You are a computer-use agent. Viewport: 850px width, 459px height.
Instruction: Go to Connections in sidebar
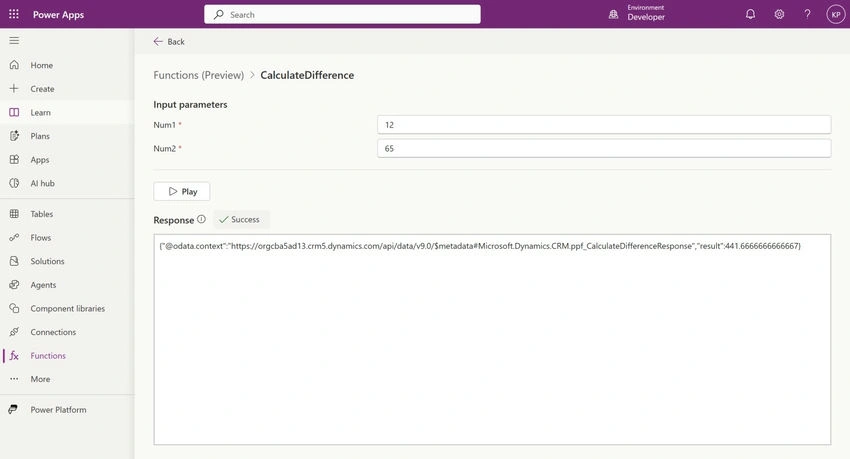pos(67,332)
